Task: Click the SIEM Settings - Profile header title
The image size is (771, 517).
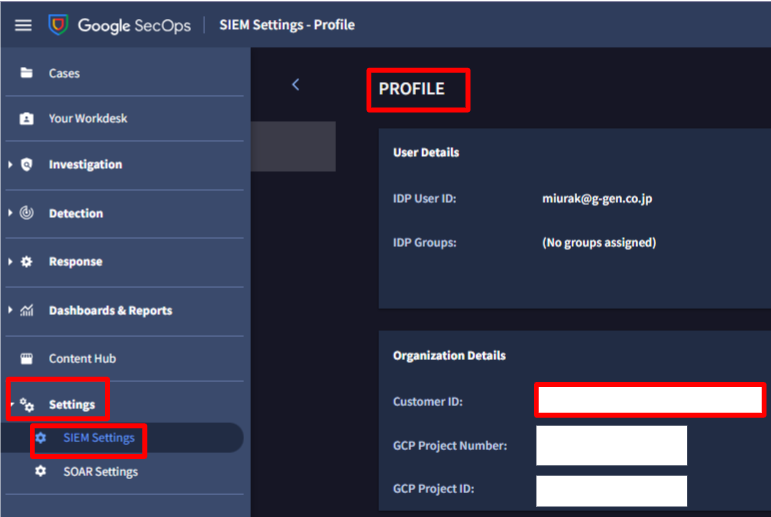Action: coord(287,25)
